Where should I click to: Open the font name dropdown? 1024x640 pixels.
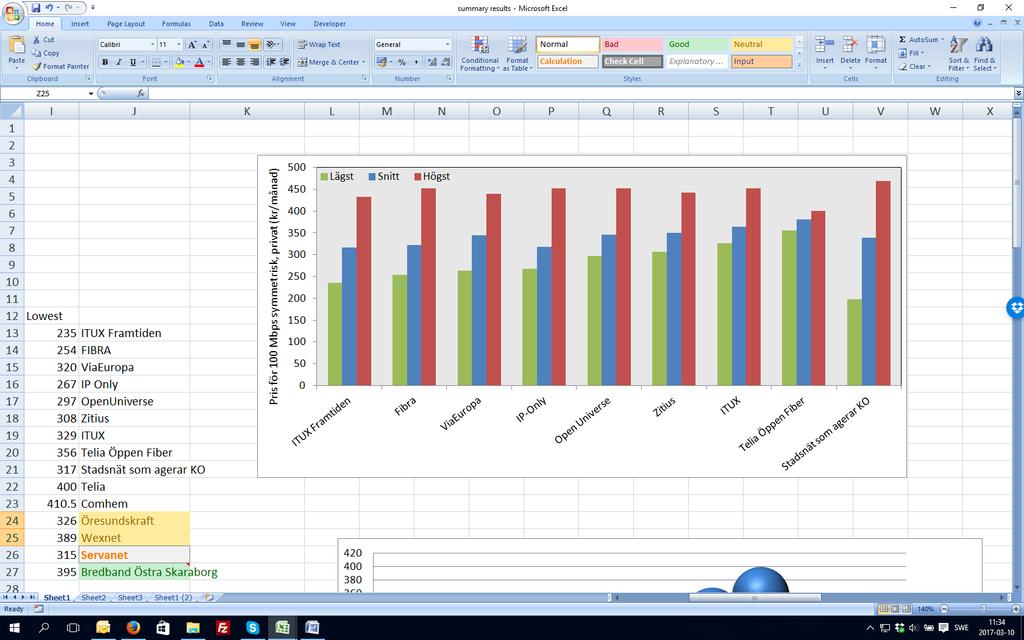[153, 44]
